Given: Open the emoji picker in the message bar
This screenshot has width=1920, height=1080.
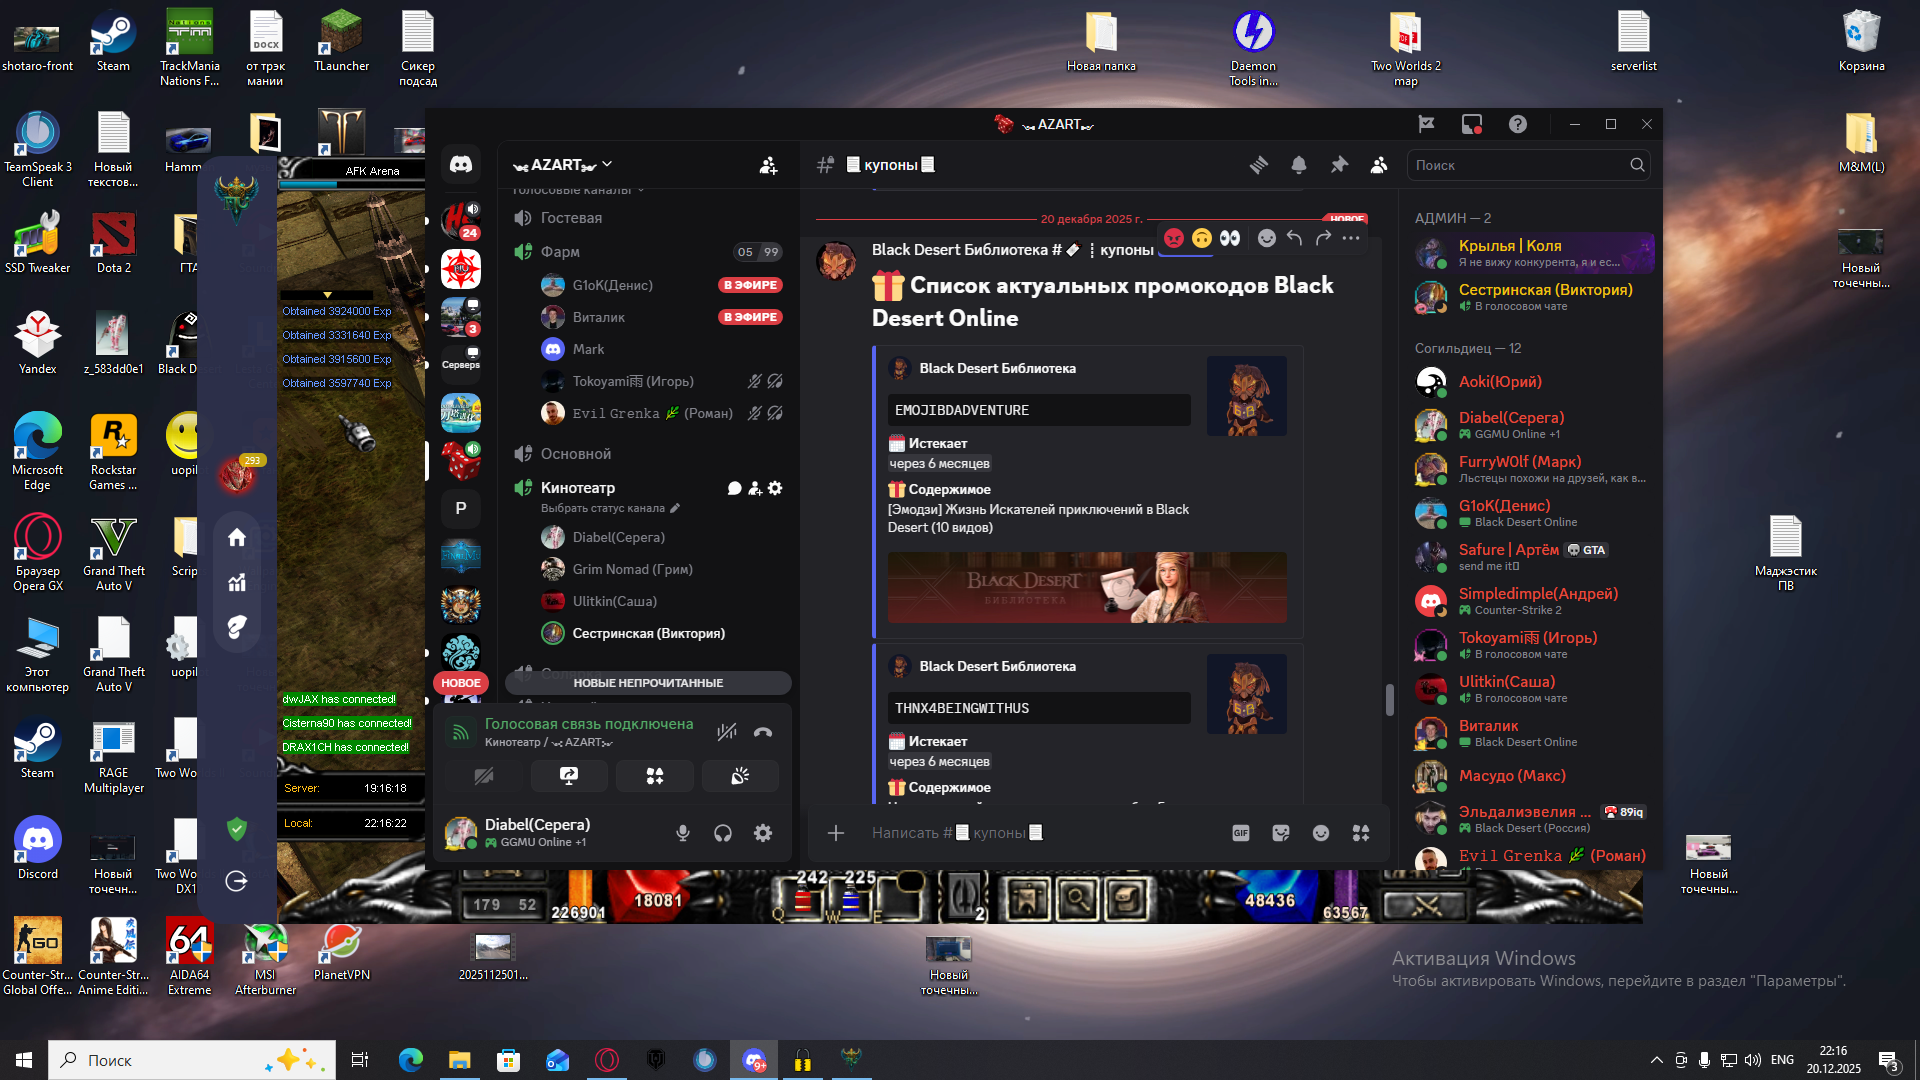Looking at the screenshot, I should [x=1321, y=833].
